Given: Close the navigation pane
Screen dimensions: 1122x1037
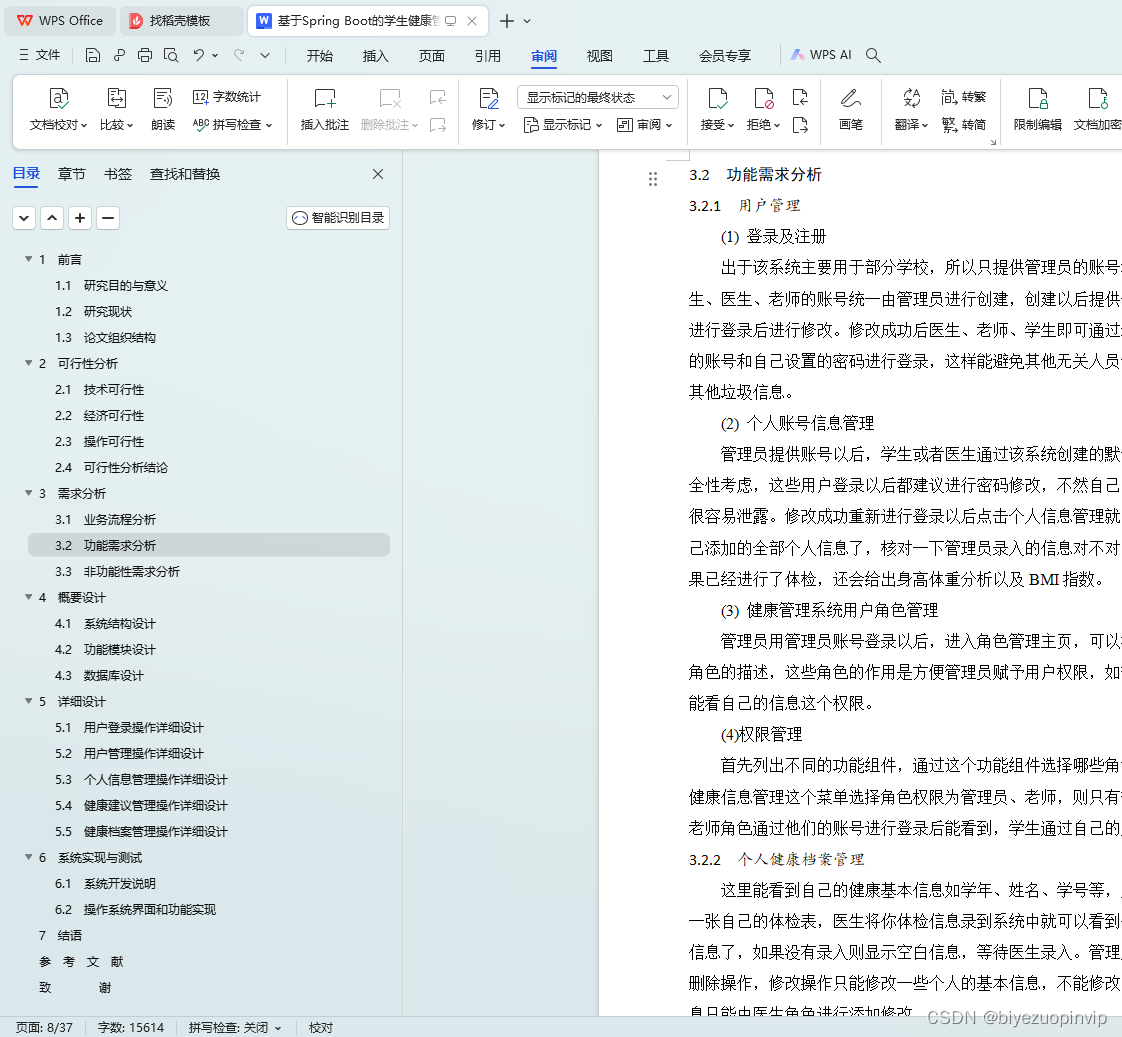Looking at the screenshot, I should pos(379,174).
